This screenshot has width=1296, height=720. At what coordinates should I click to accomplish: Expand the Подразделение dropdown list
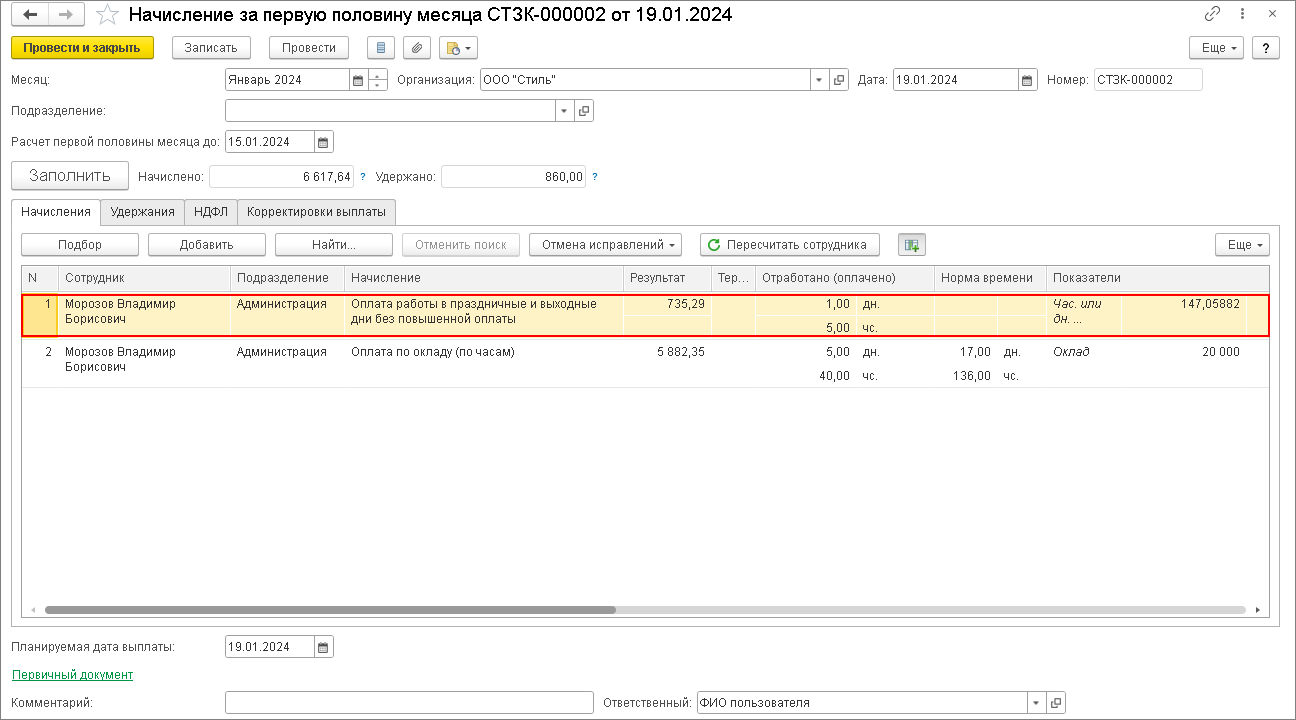click(564, 111)
